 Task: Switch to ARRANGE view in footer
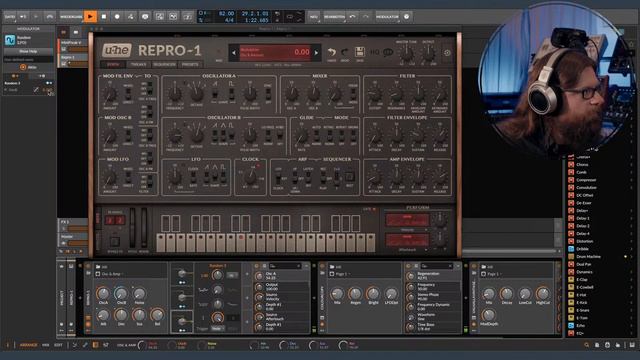29,345
